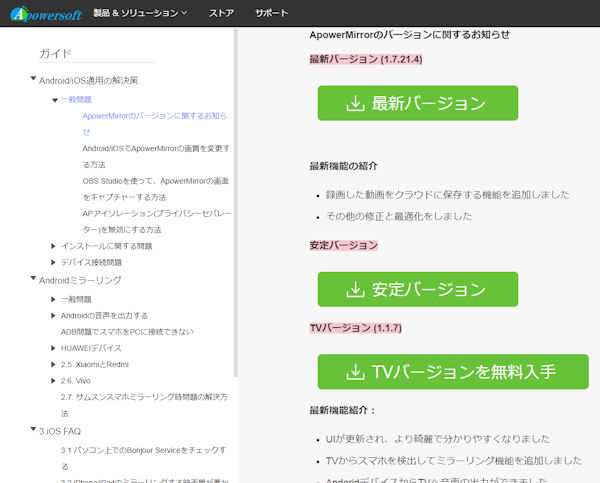Click TVバージョンを無料入手 button

(x=453, y=372)
